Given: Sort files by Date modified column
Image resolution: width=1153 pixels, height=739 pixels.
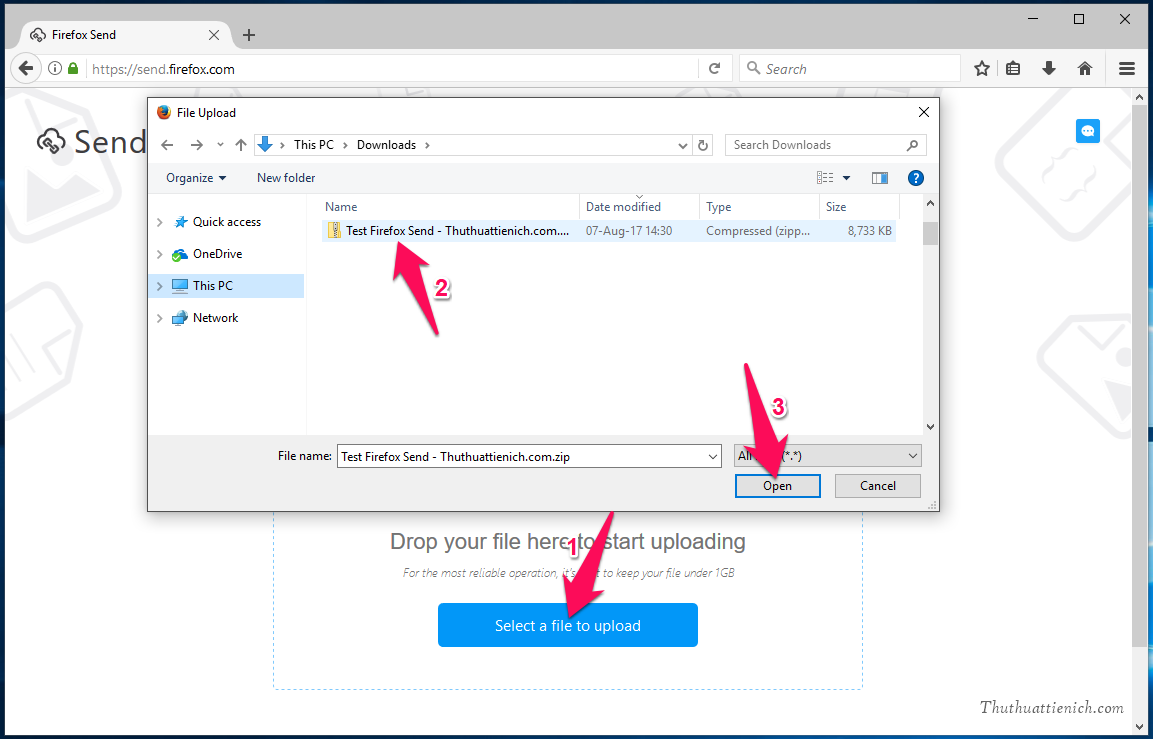Looking at the screenshot, I should click(639, 207).
